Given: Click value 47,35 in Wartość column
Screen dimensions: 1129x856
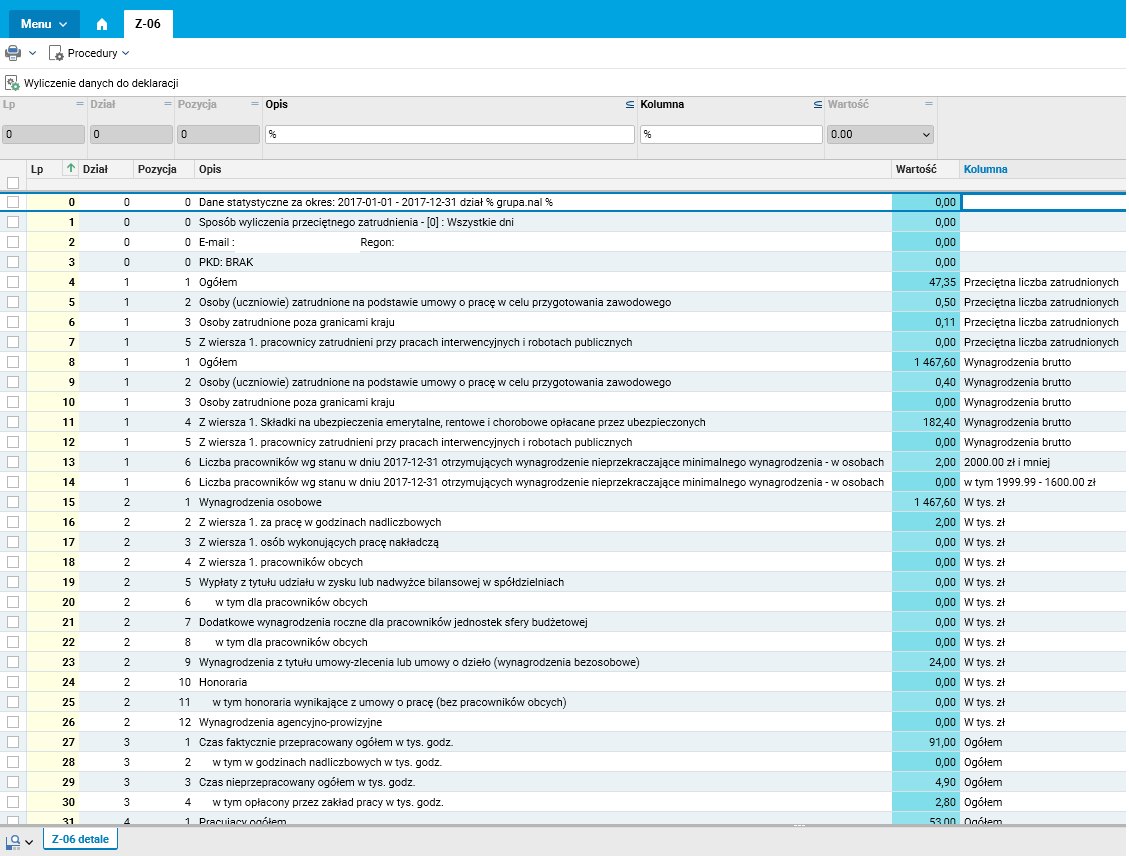Looking at the screenshot, I should click(x=942, y=282).
